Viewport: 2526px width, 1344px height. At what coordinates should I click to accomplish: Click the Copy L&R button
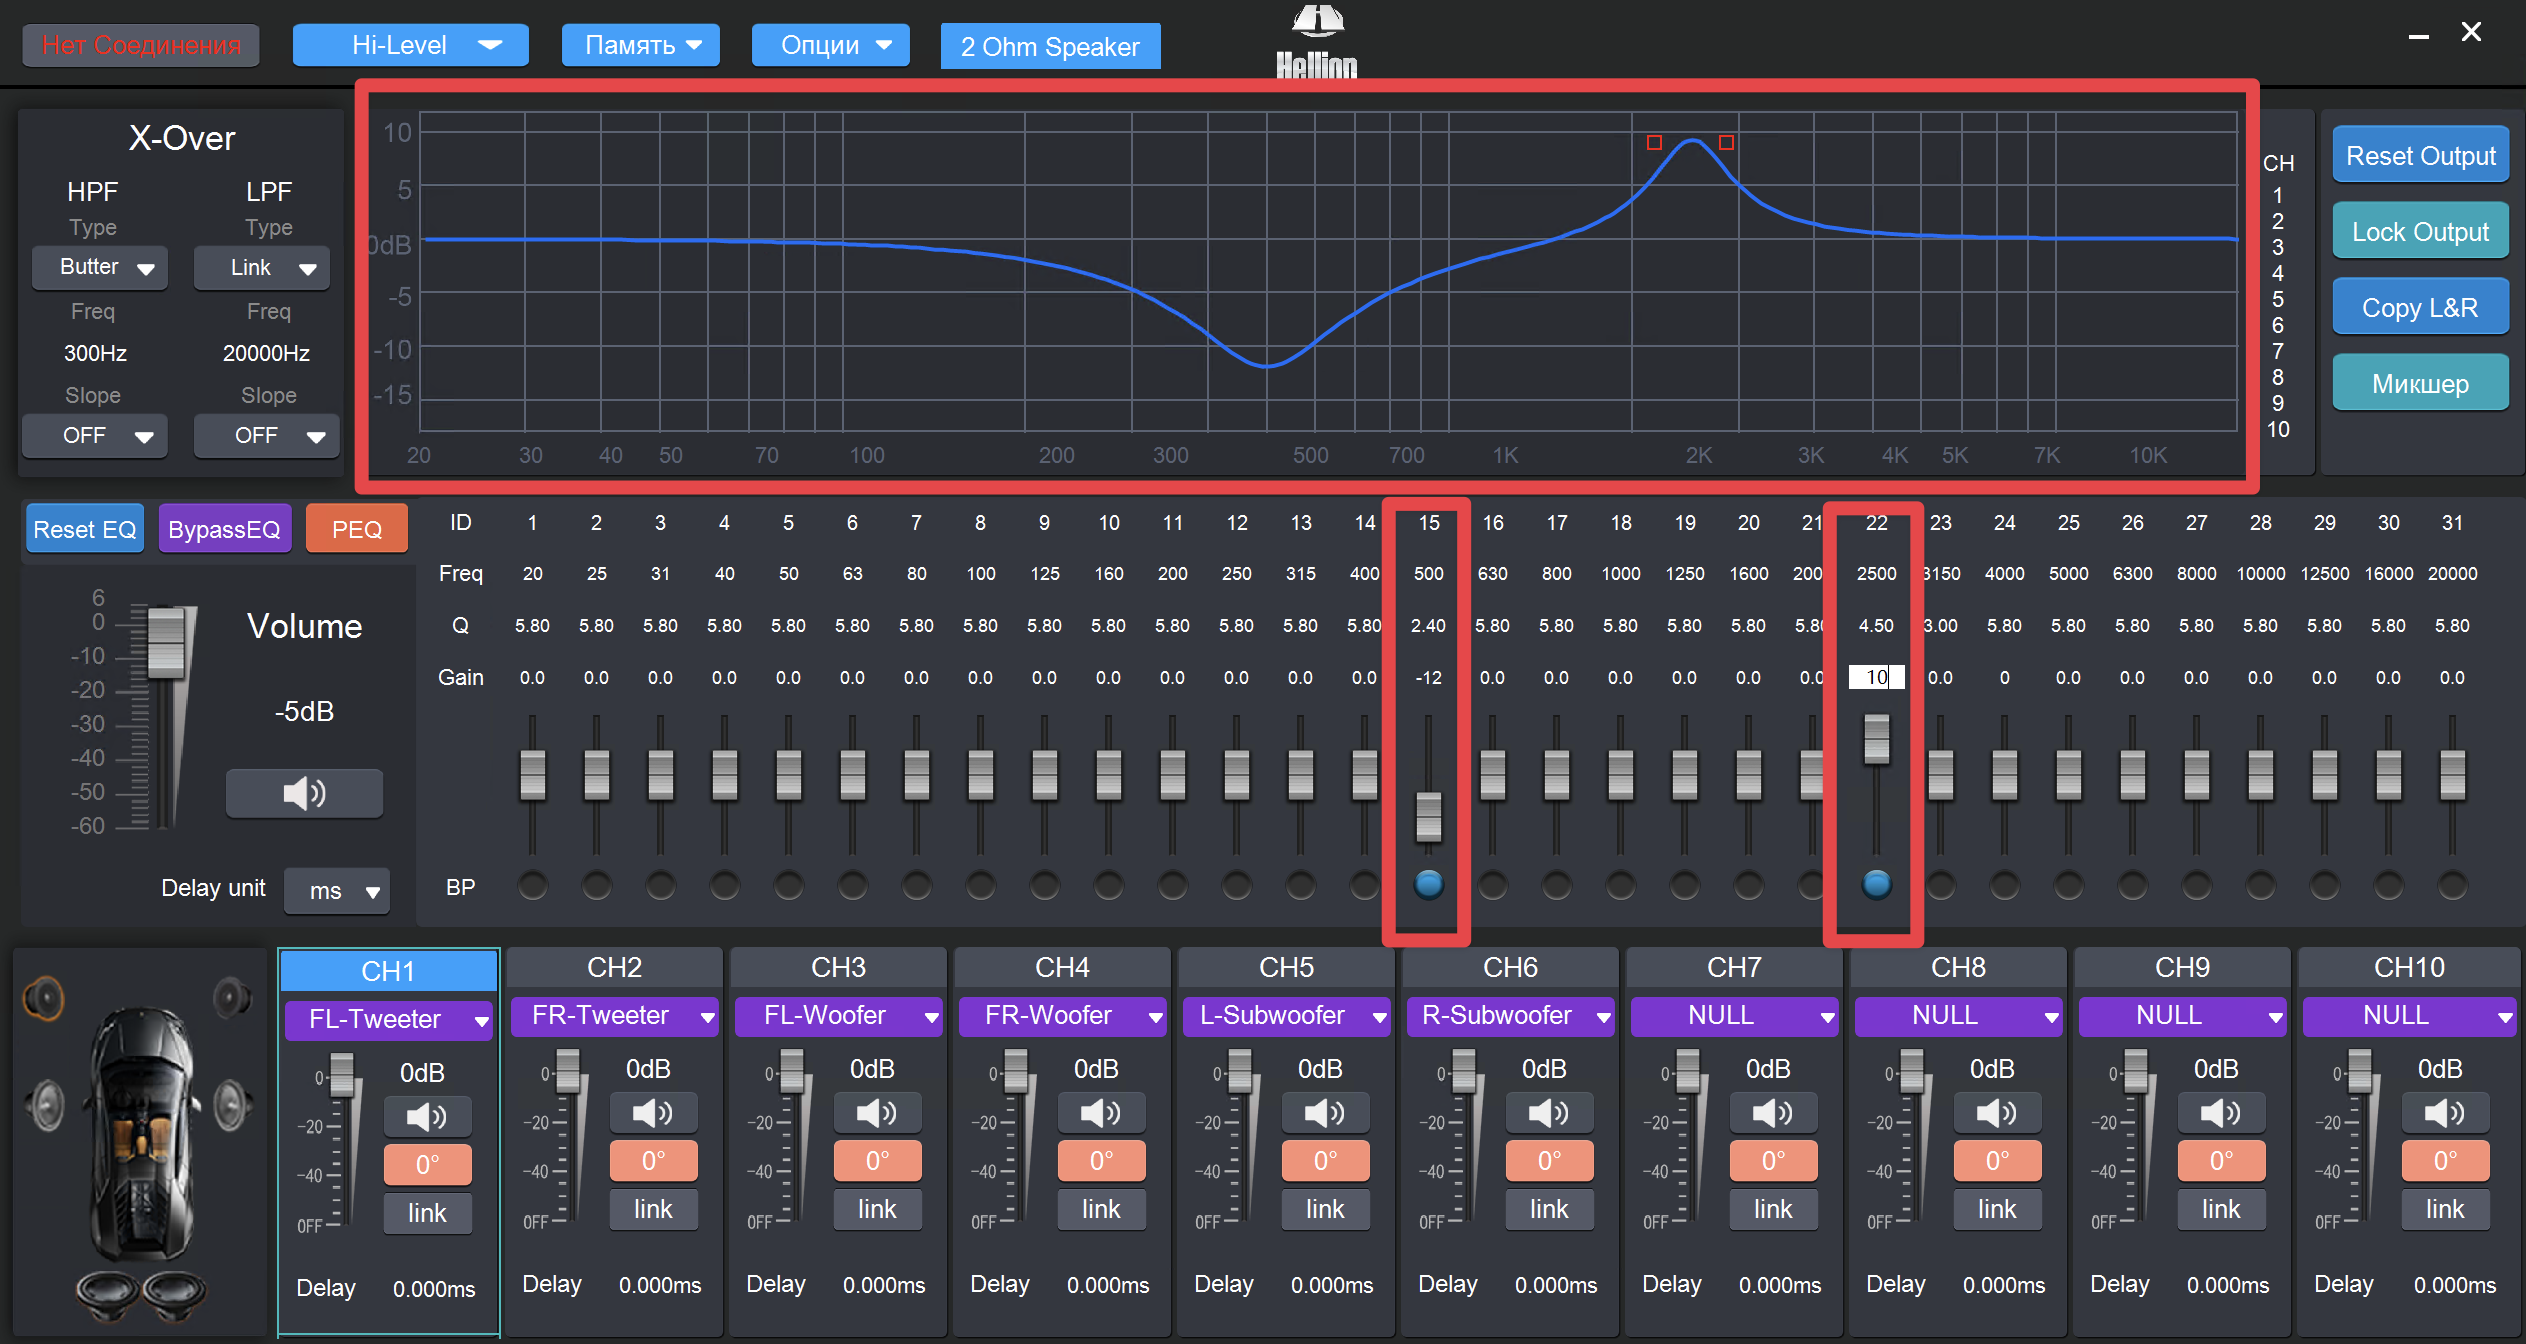tap(2420, 307)
